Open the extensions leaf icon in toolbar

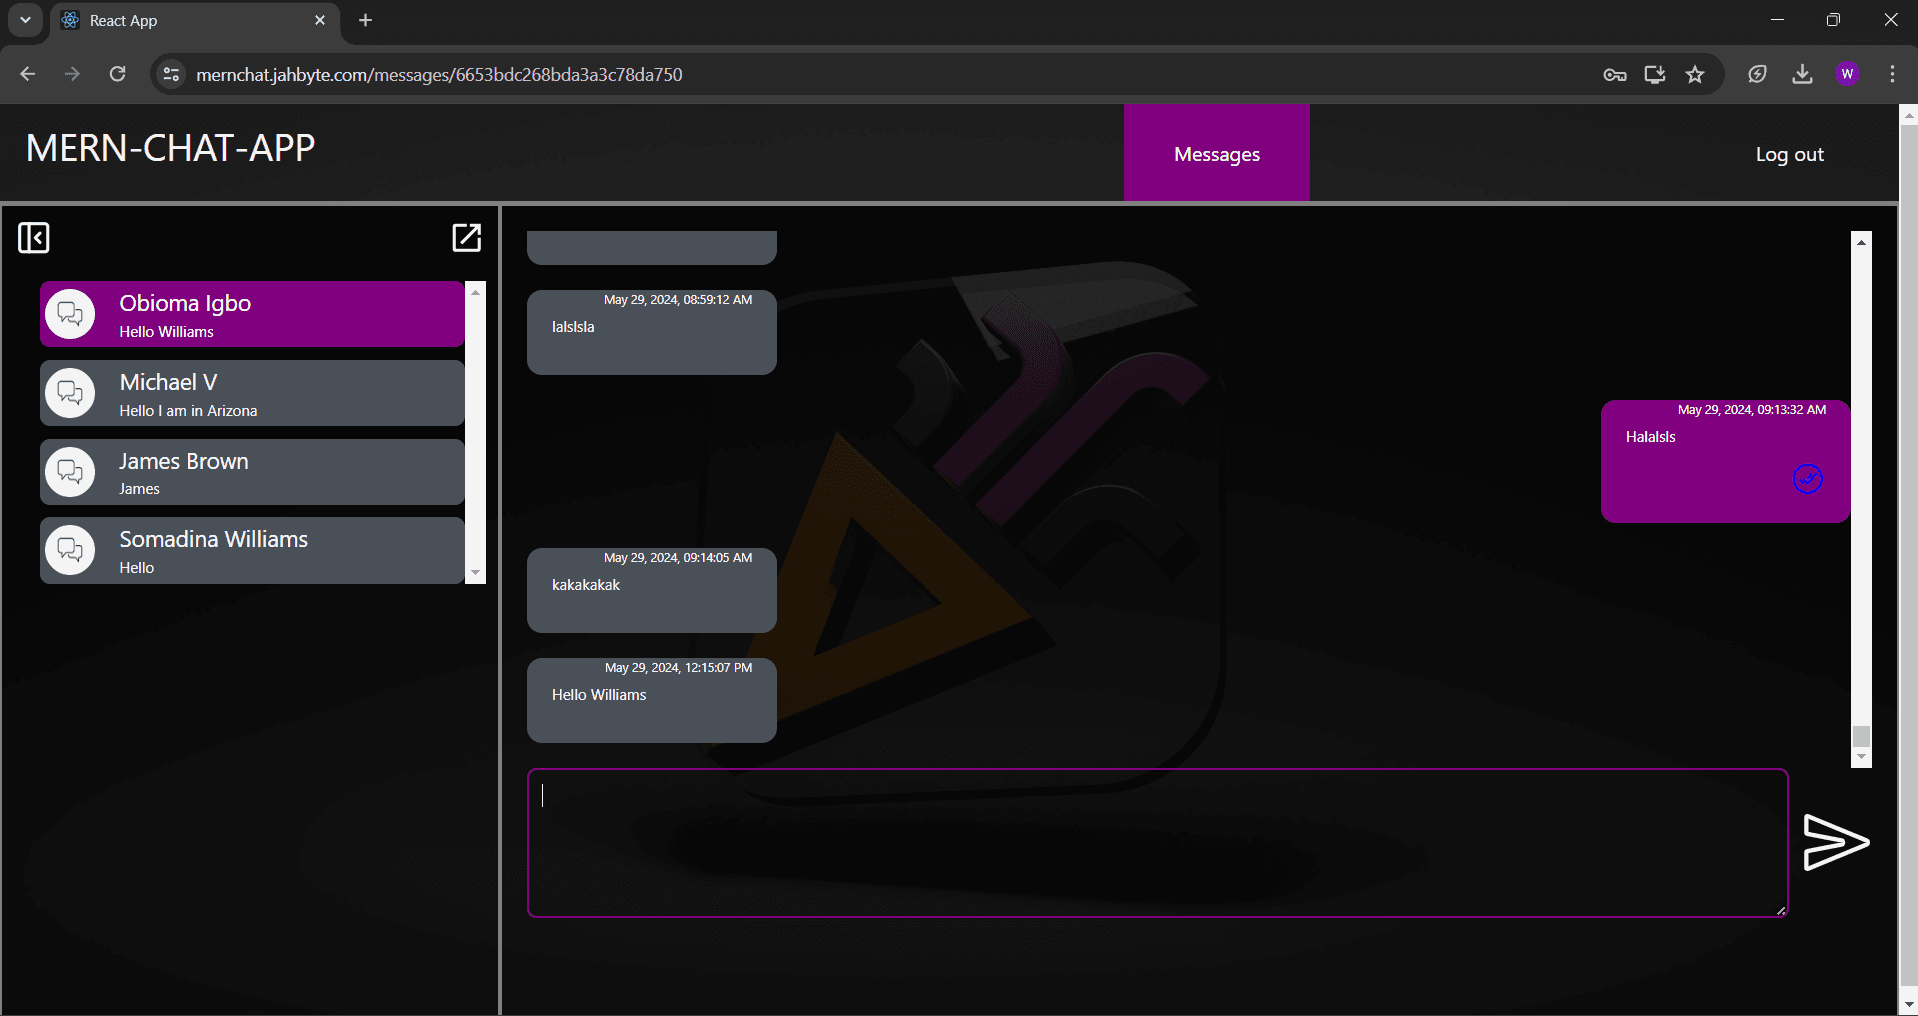(1757, 74)
